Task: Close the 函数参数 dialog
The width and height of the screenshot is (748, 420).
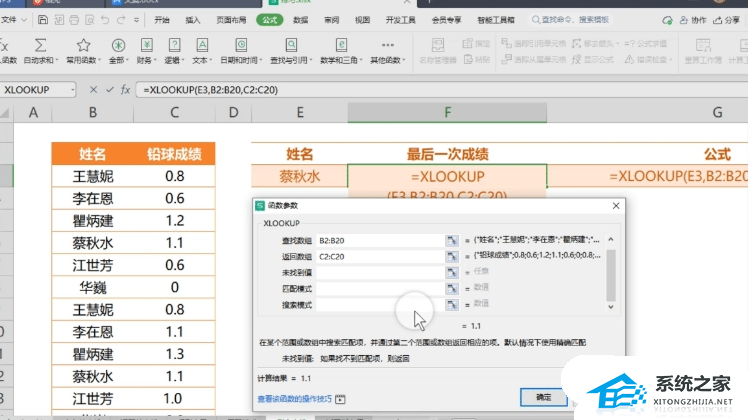Action: (x=616, y=206)
